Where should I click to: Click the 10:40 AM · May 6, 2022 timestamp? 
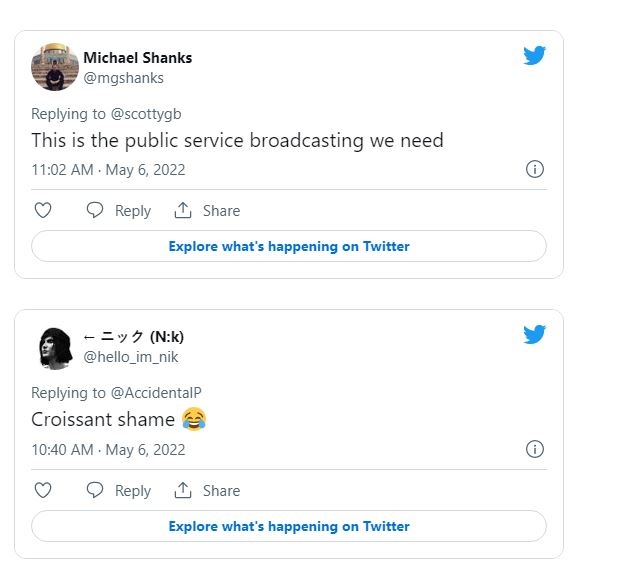[x=108, y=450]
